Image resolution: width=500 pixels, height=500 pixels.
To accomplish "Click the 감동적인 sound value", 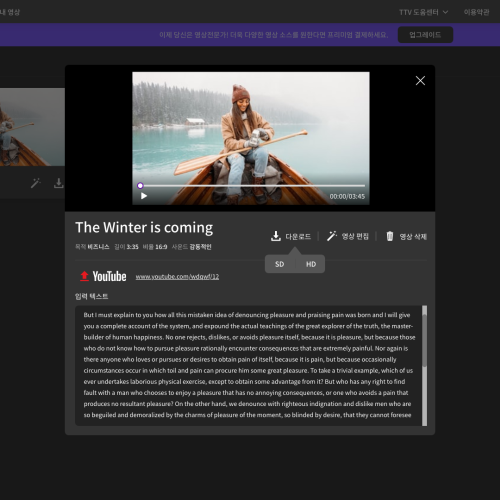I will click(200, 247).
